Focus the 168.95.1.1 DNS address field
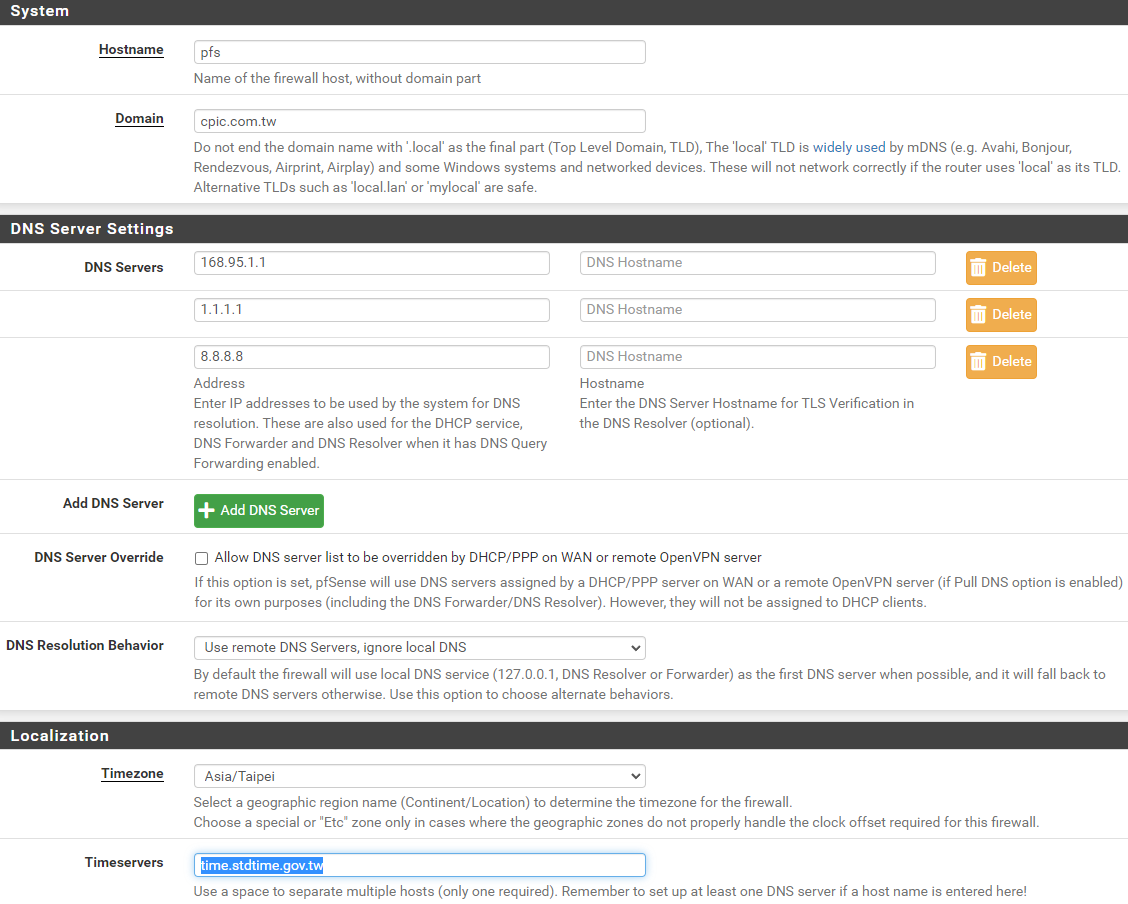 pos(371,263)
